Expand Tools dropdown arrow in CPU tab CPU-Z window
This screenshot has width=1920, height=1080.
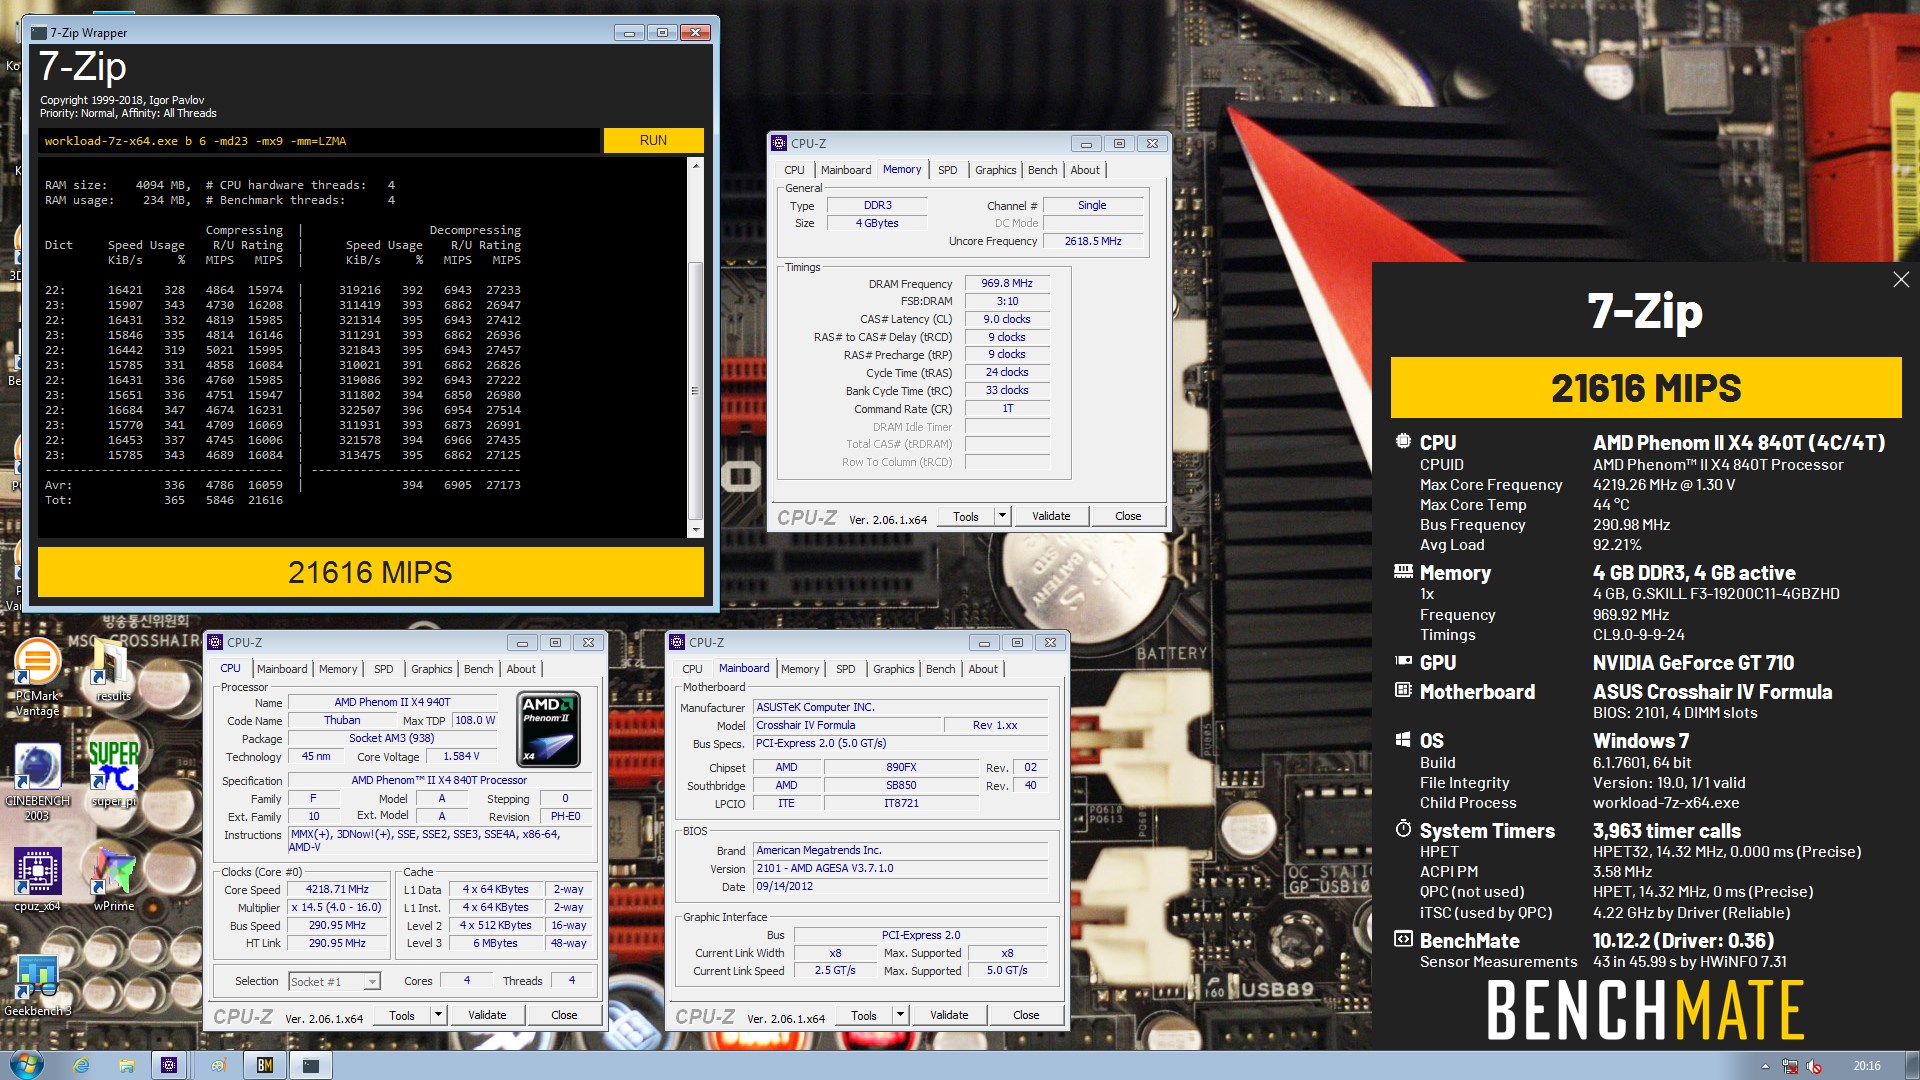click(438, 1015)
